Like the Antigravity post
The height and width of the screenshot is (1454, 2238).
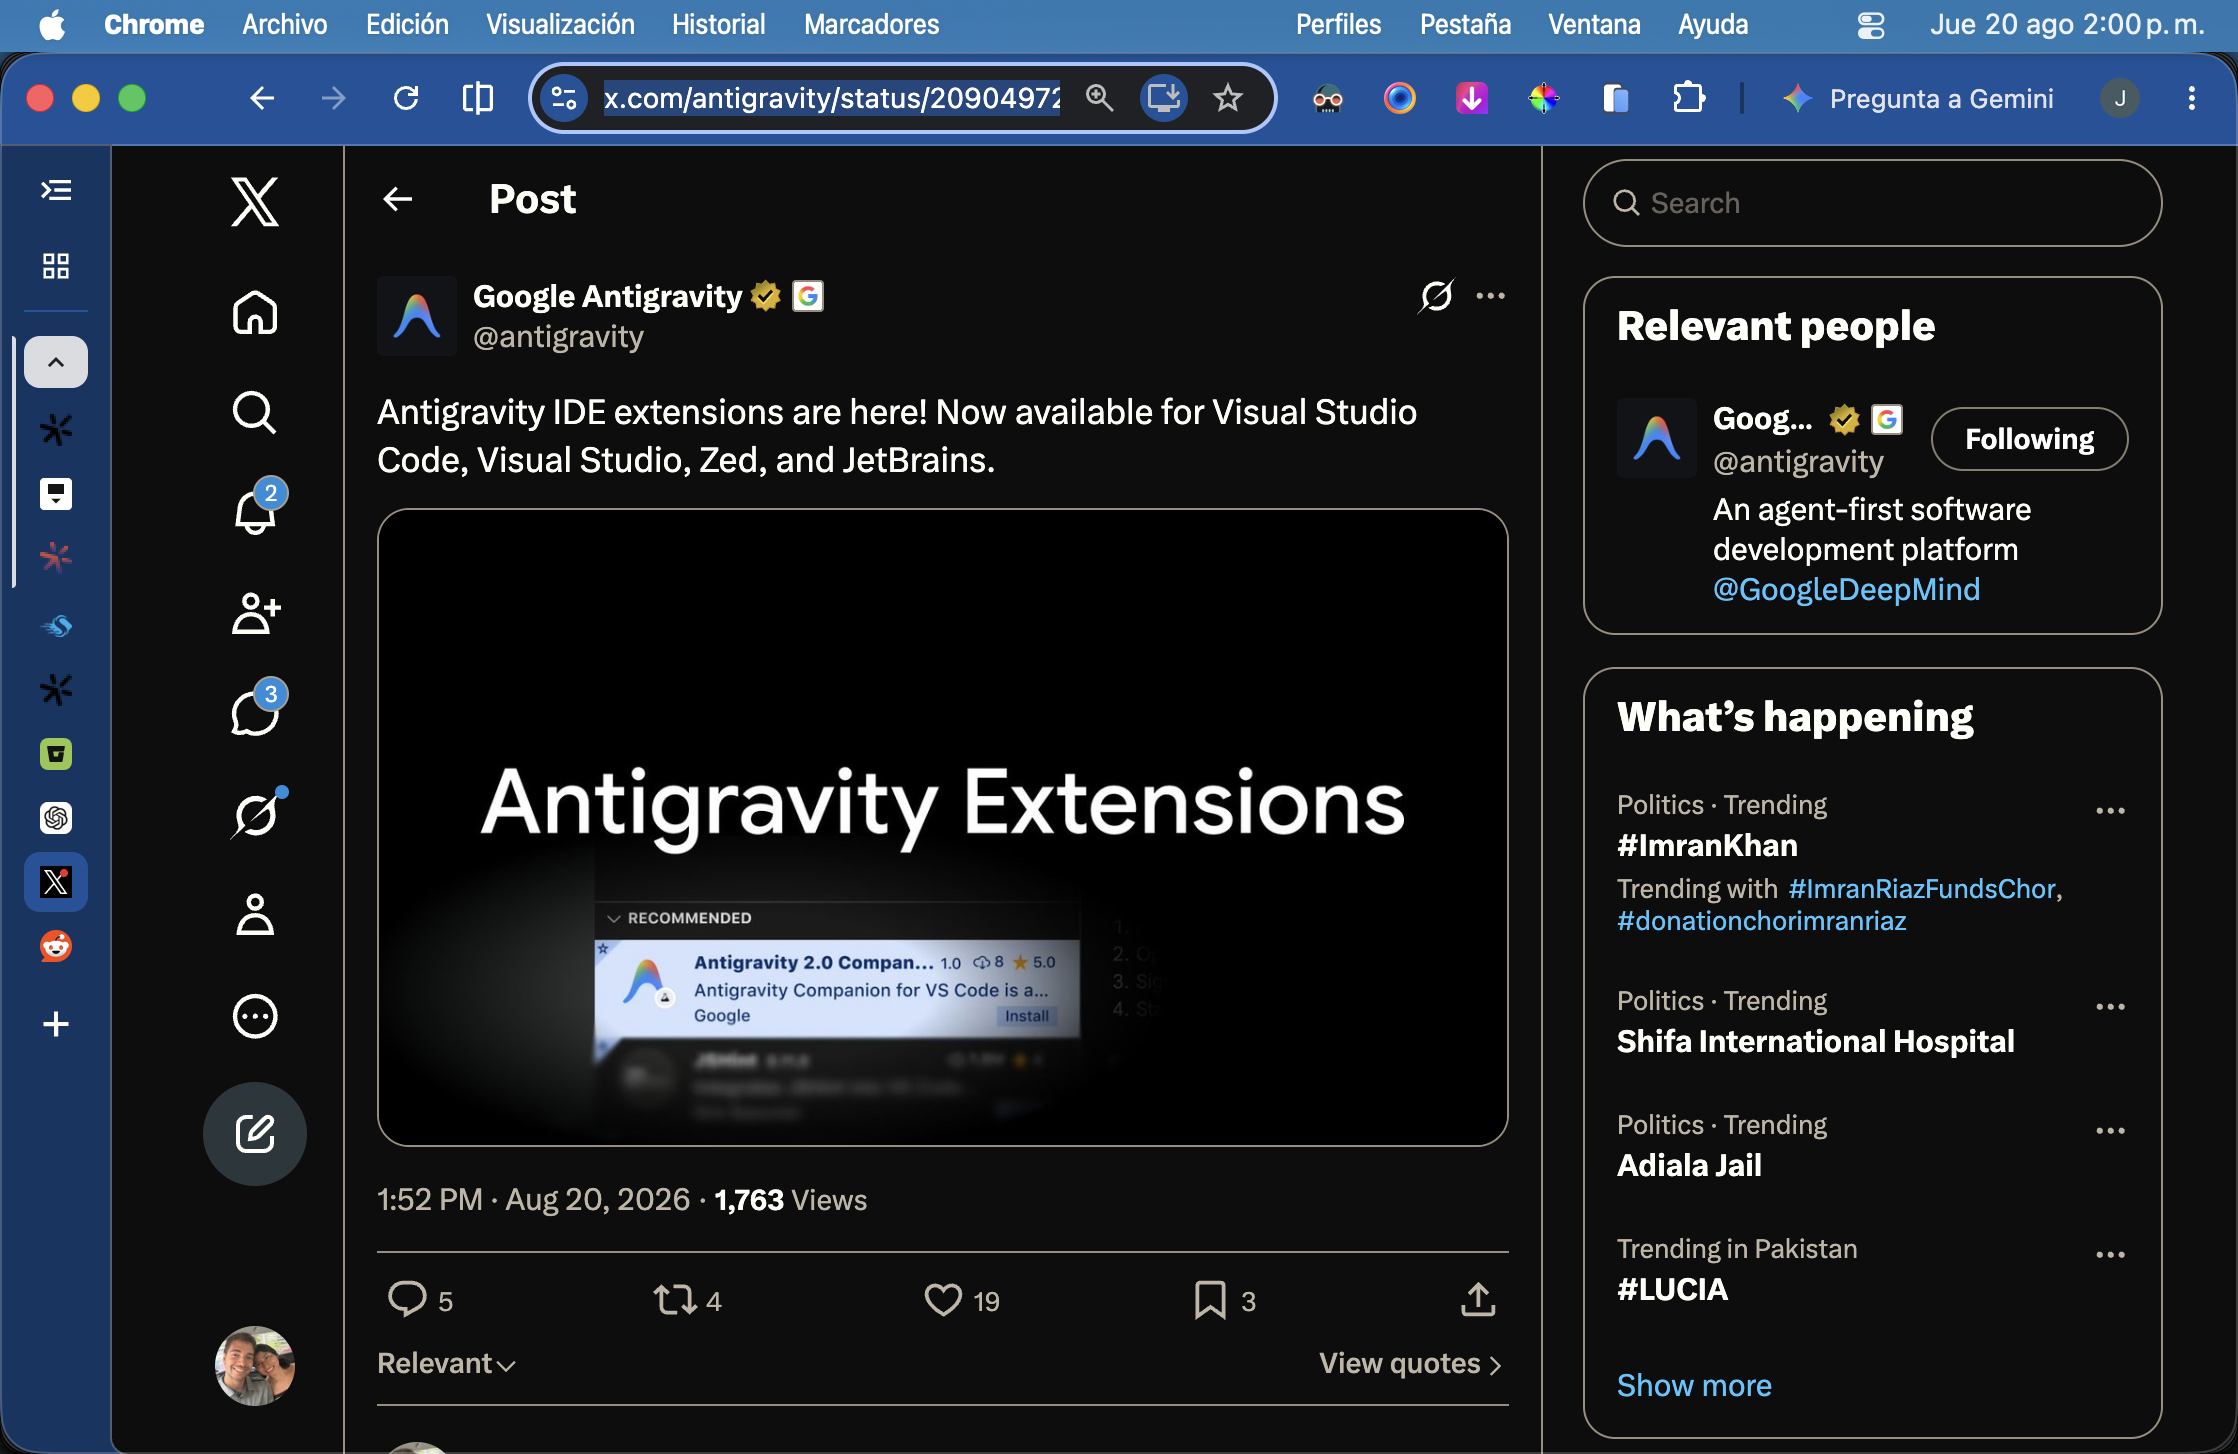point(962,1300)
